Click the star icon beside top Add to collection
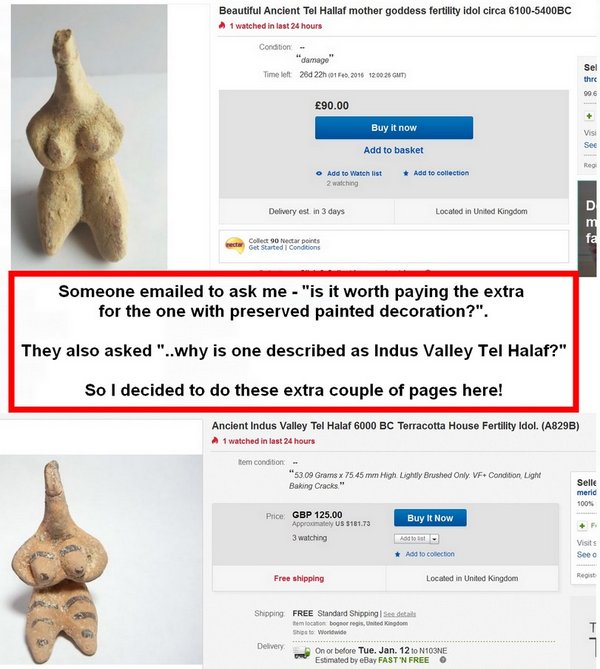600x669 pixels. [x=406, y=173]
